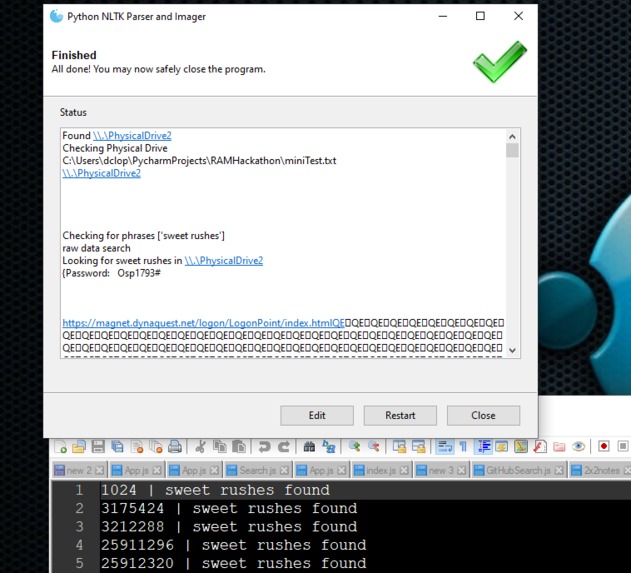Click editor line '3212288 | sweet rushes found'
The height and width of the screenshot is (573, 631).
(229, 527)
